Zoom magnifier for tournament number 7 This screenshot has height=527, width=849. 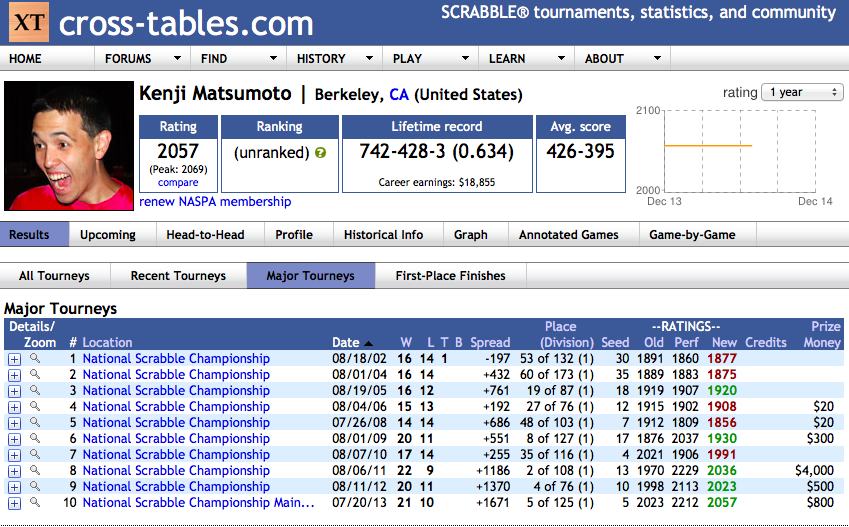click(x=35, y=454)
